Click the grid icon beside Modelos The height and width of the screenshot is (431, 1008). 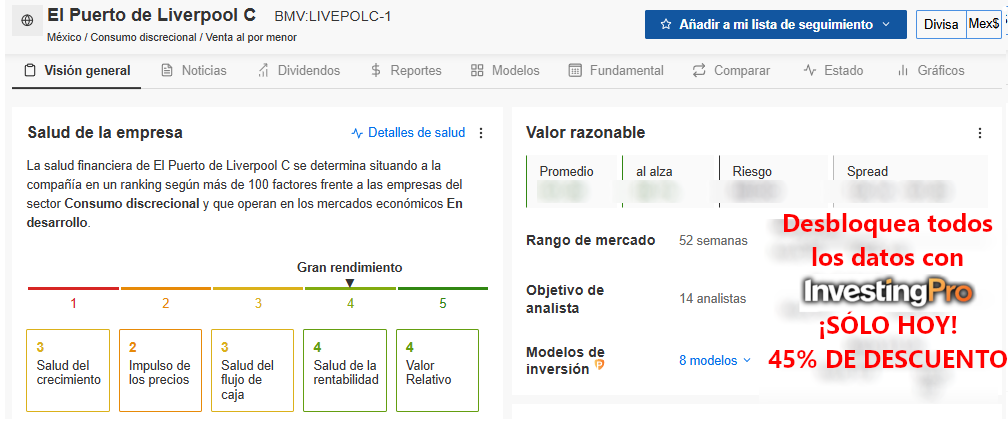[x=477, y=71]
